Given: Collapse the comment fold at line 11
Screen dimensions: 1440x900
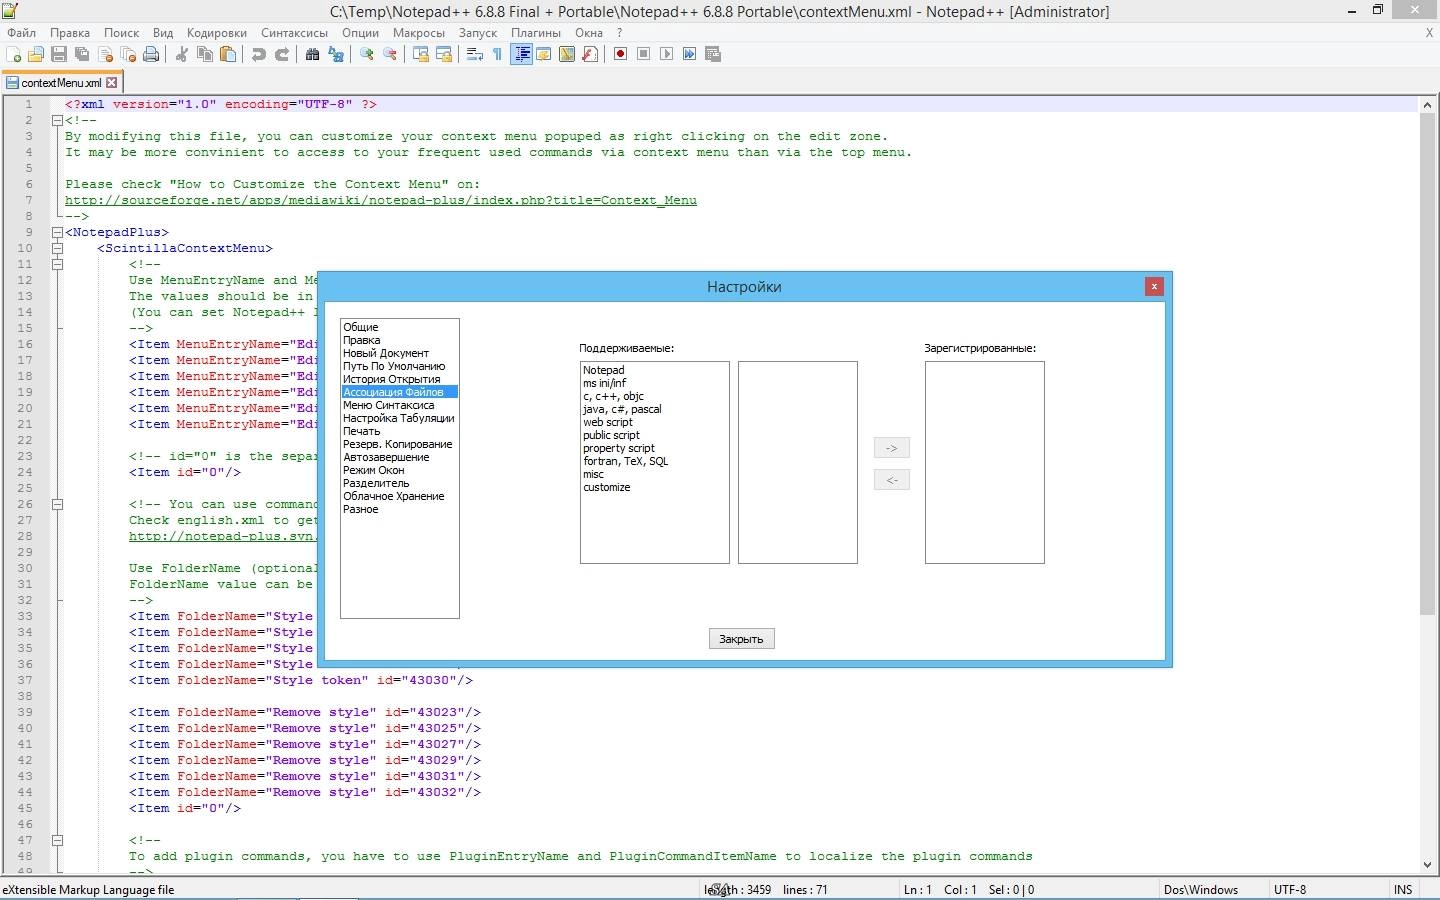Looking at the screenshot, I should [57, 264].
